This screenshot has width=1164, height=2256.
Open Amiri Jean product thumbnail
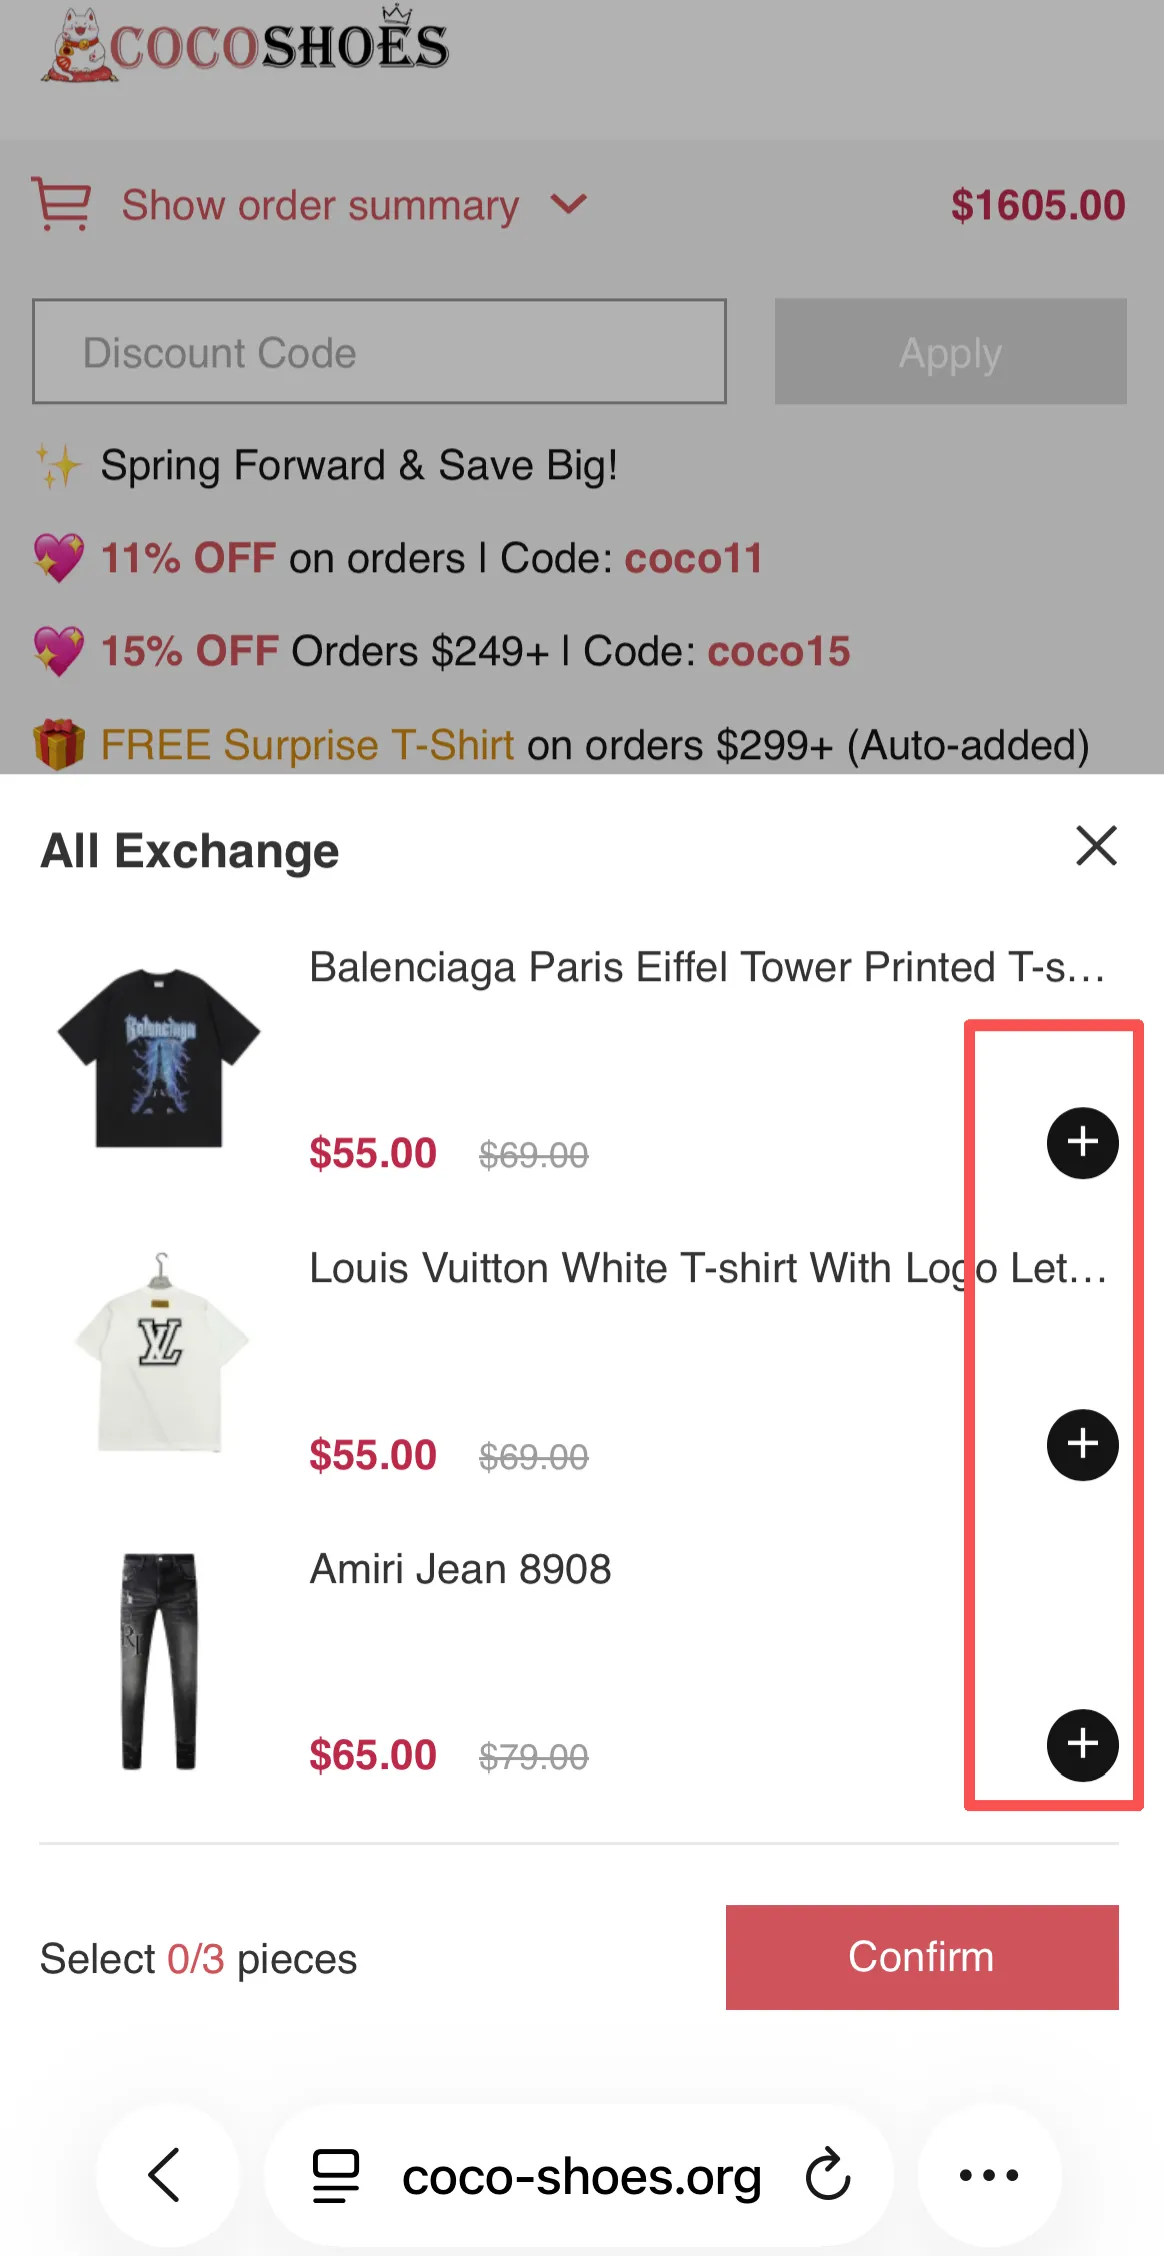click(159, 1660)
